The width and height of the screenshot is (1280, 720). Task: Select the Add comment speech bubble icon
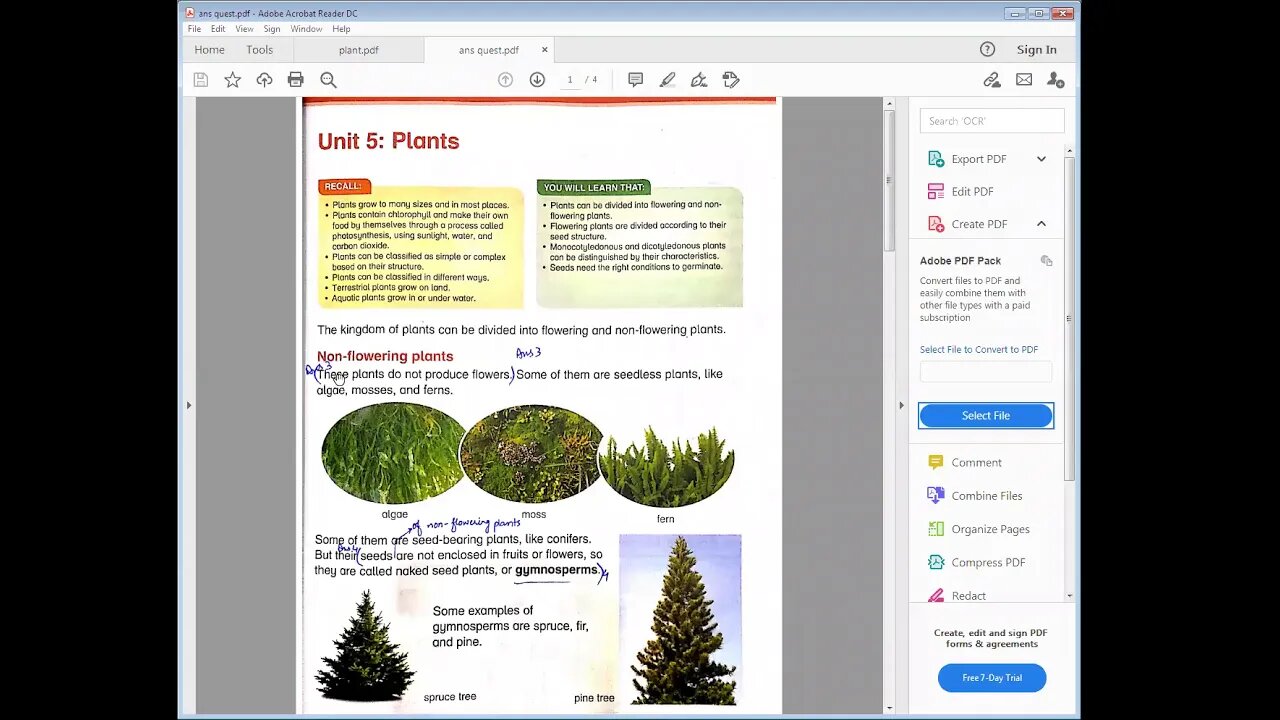635,80
